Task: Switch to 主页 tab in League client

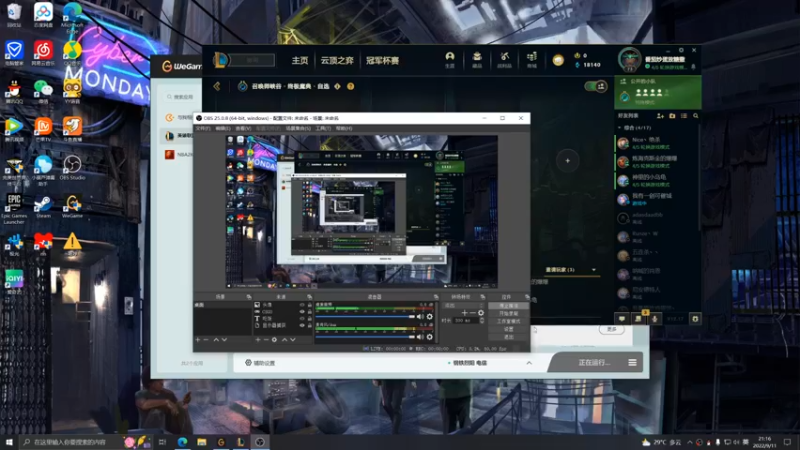Action: [299, 60]
